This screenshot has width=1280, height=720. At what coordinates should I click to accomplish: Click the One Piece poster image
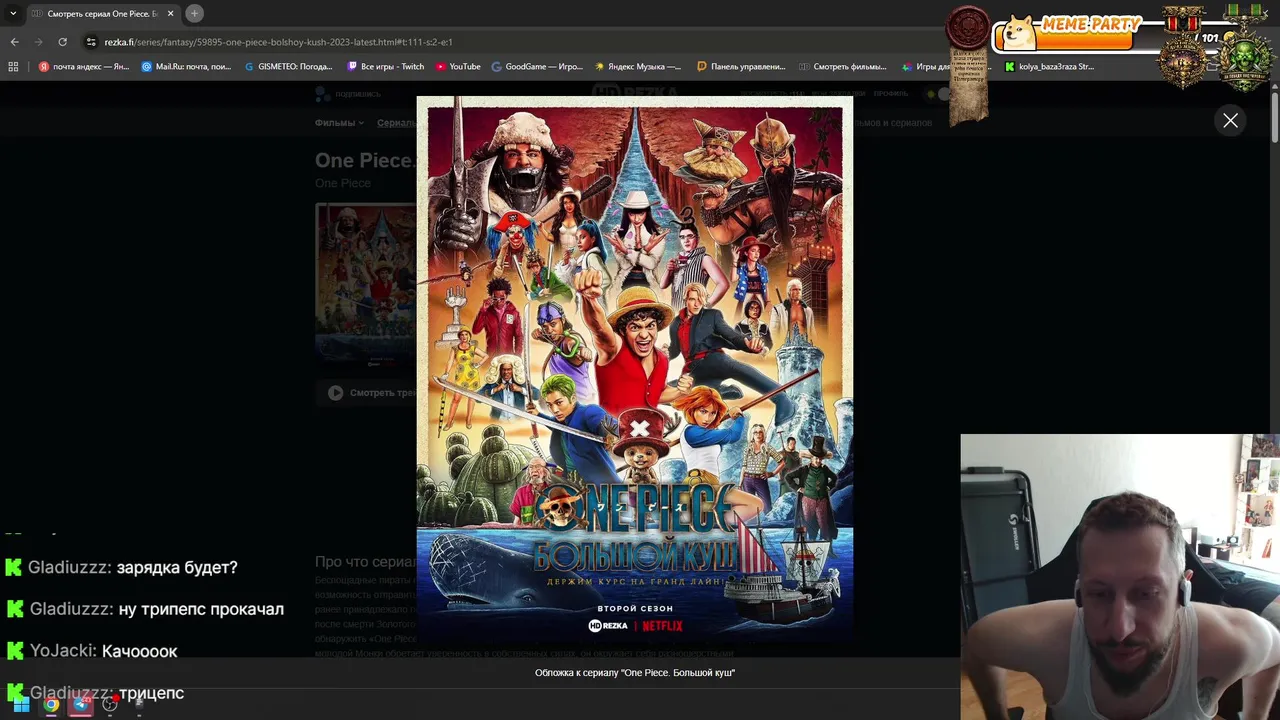point(635,375)
